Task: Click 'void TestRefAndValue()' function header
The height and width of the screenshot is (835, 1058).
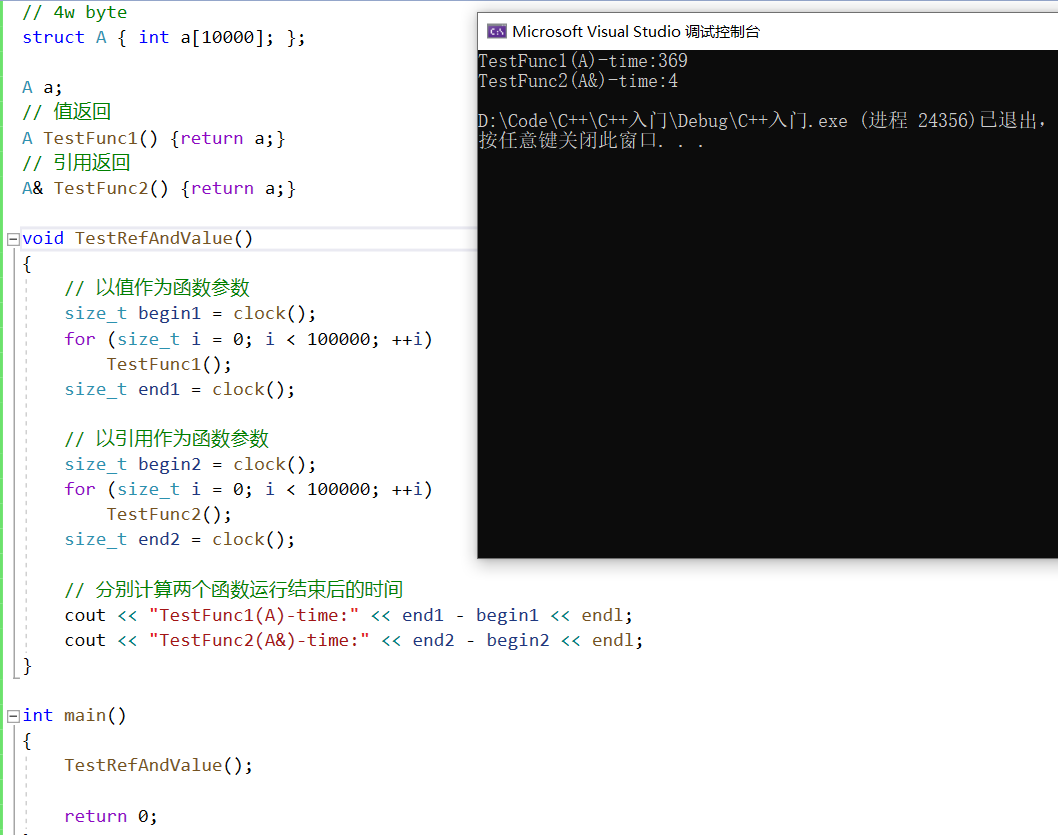Action: point(138,238)
